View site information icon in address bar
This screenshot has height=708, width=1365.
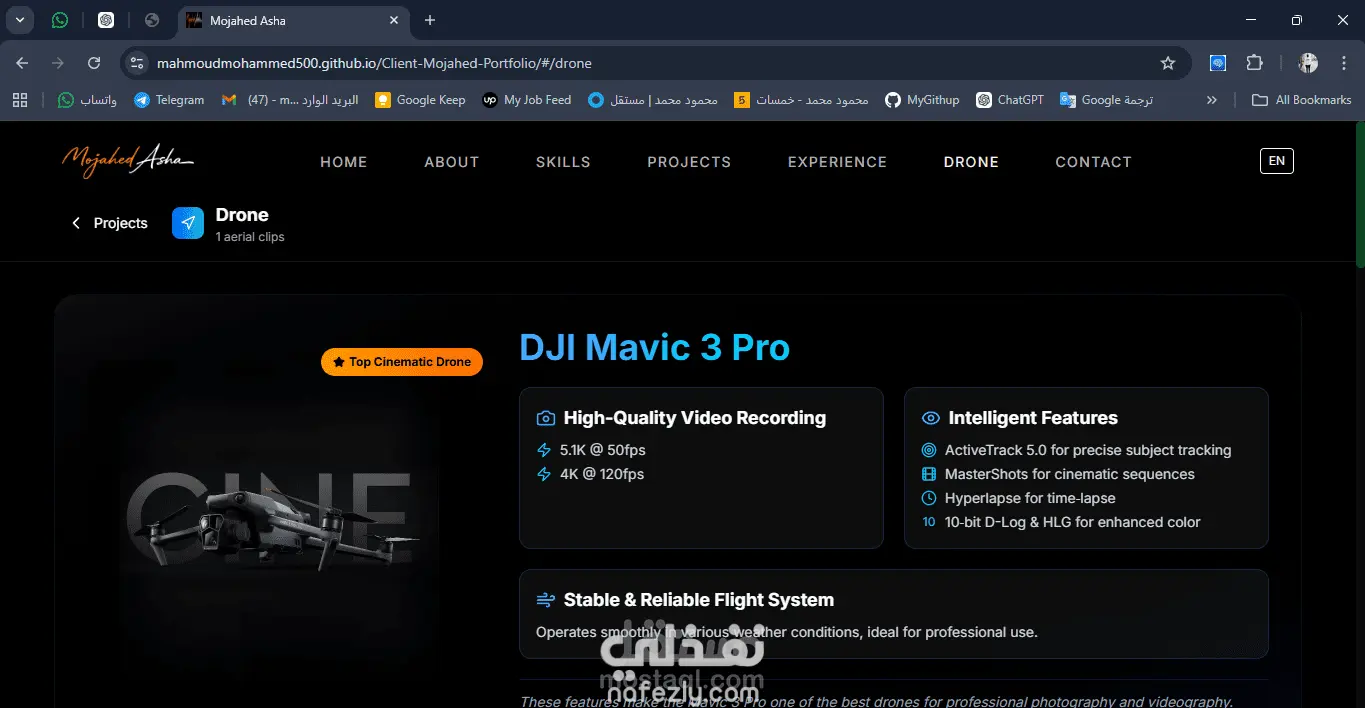tap(138, 63)
